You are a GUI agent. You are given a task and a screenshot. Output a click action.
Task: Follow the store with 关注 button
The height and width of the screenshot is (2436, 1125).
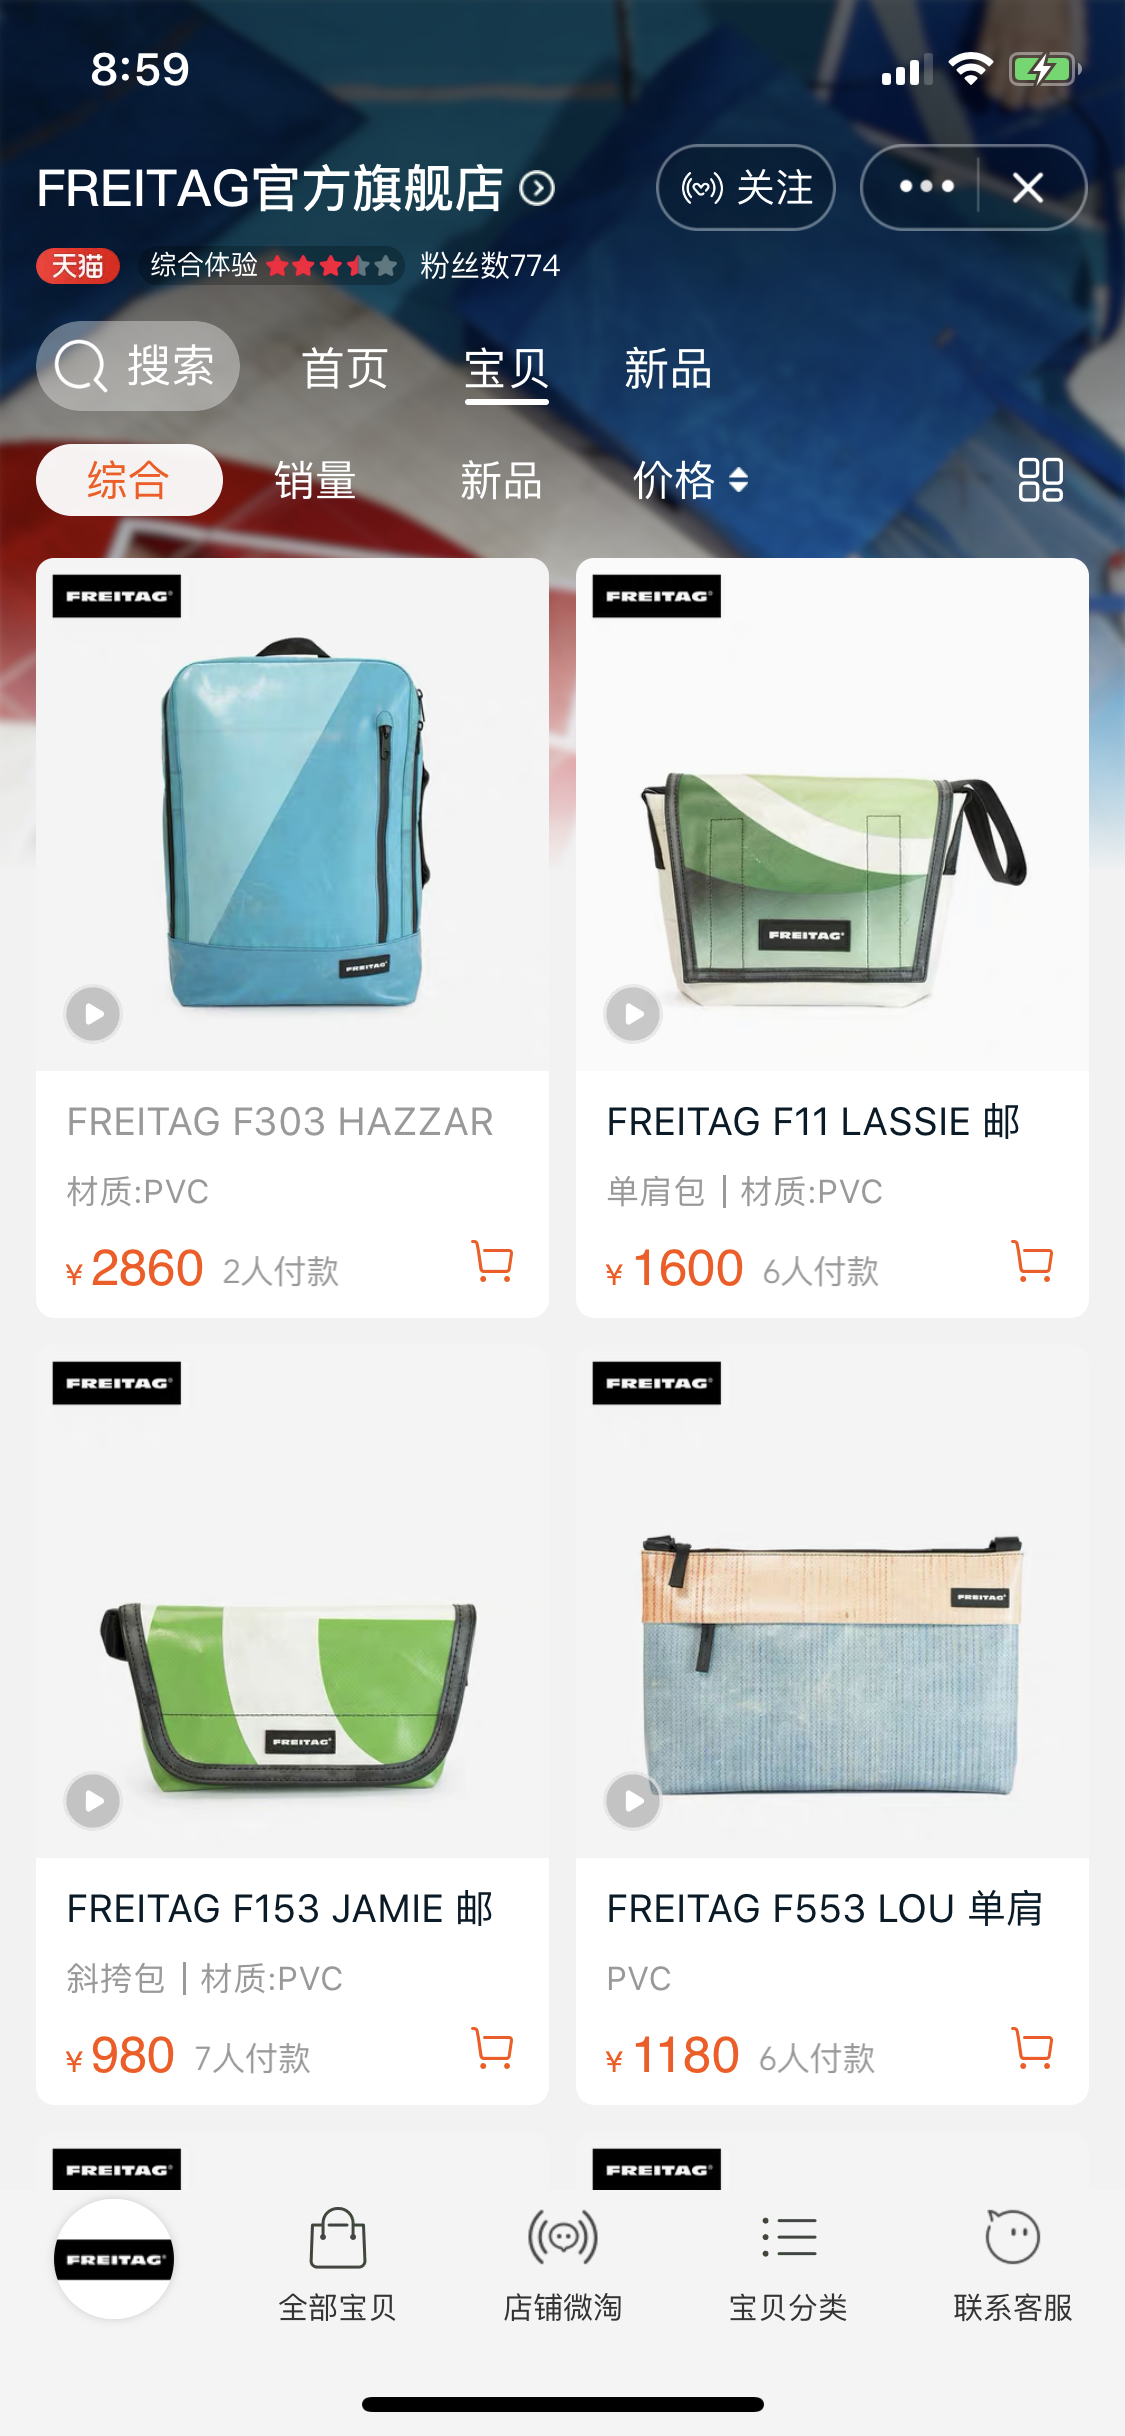click(x=746, y=188)
